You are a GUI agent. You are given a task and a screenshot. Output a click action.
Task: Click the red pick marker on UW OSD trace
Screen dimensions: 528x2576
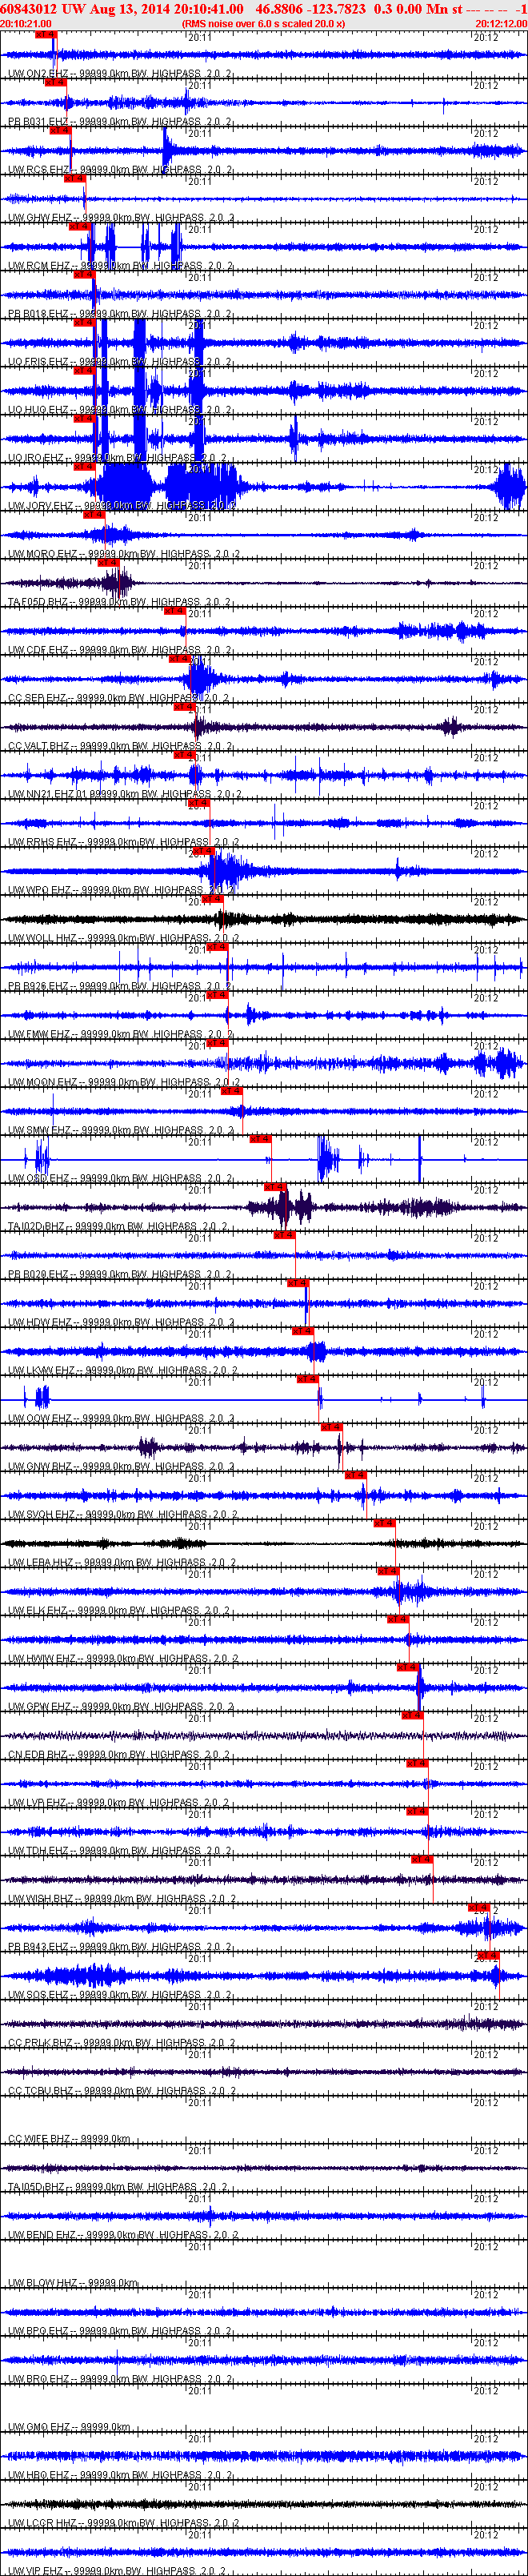[260, 1139]
